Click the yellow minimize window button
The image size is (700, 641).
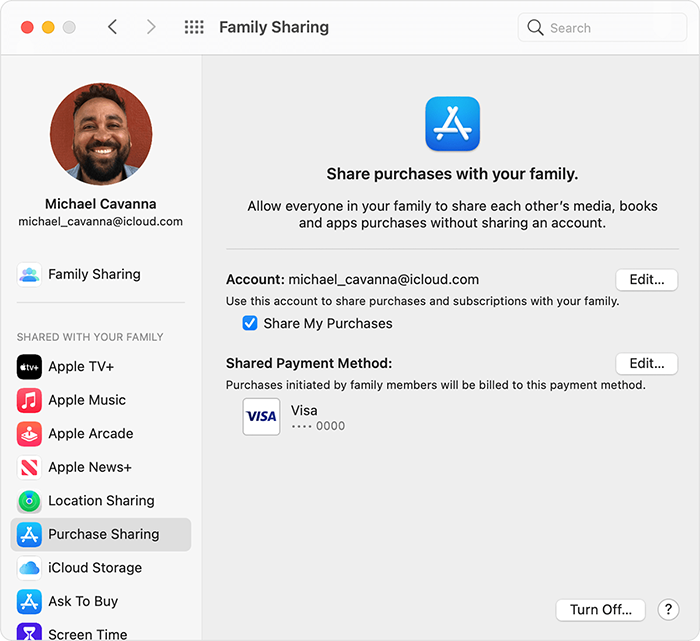point(48,27)
